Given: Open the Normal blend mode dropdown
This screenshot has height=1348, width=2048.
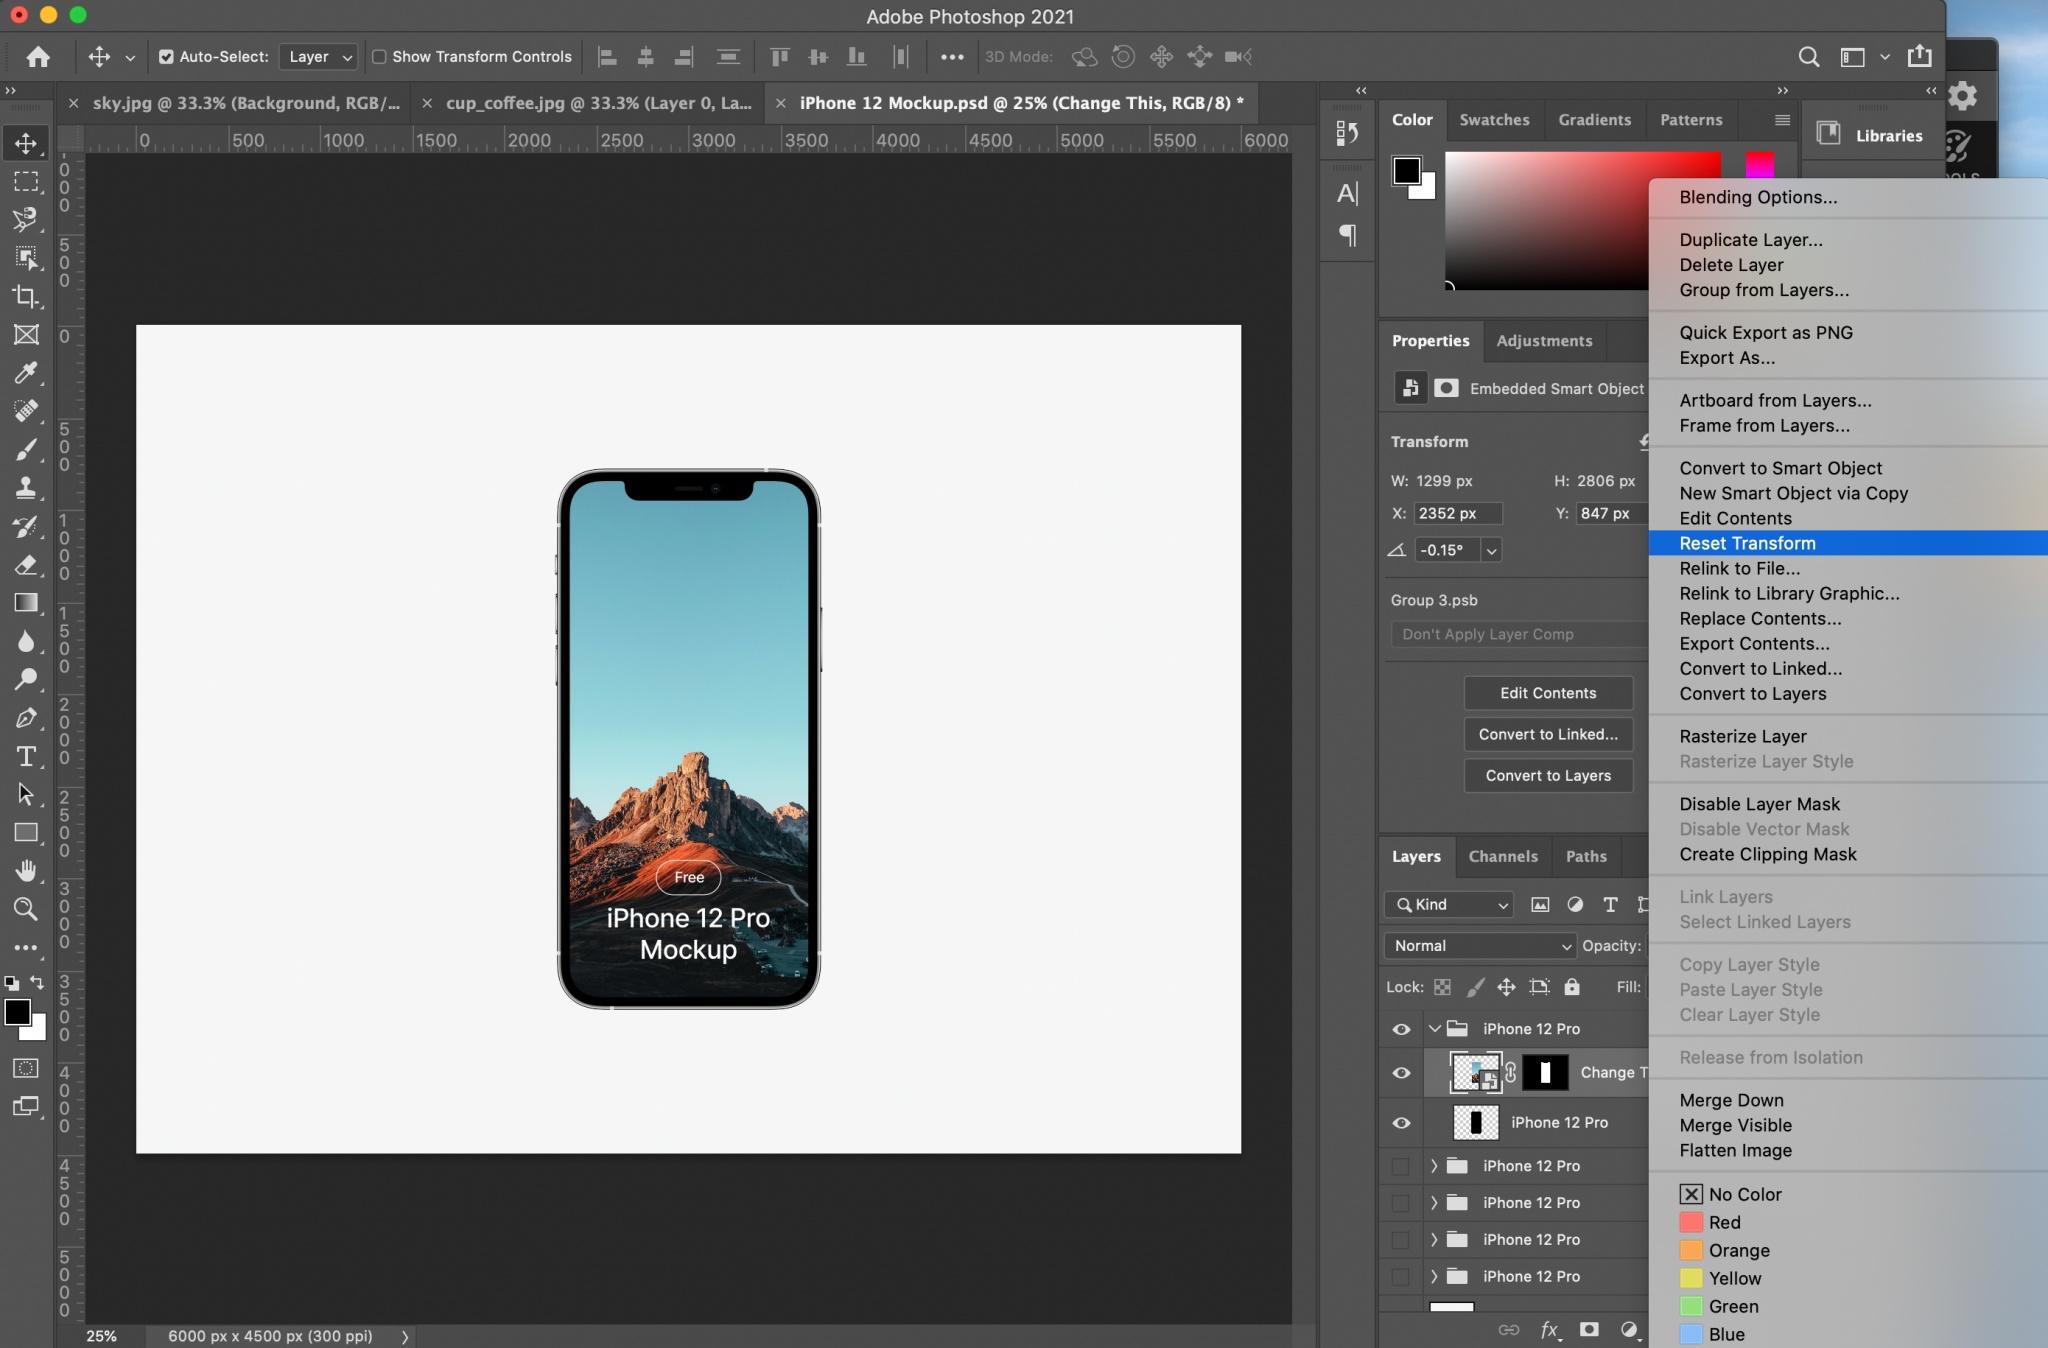Looking at the screenshot, I should pyautogui.click(x=1480, y=946).
